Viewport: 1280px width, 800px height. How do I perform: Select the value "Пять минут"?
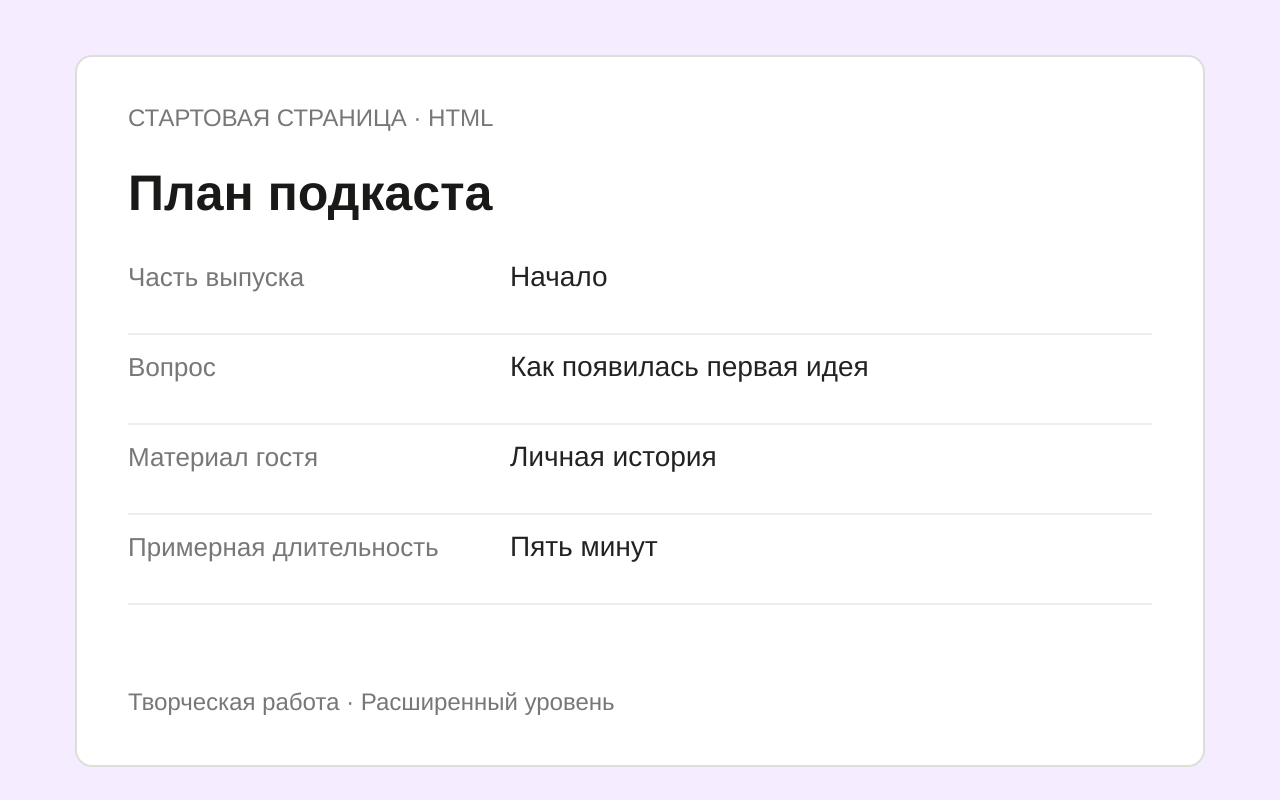pos(583,547)
